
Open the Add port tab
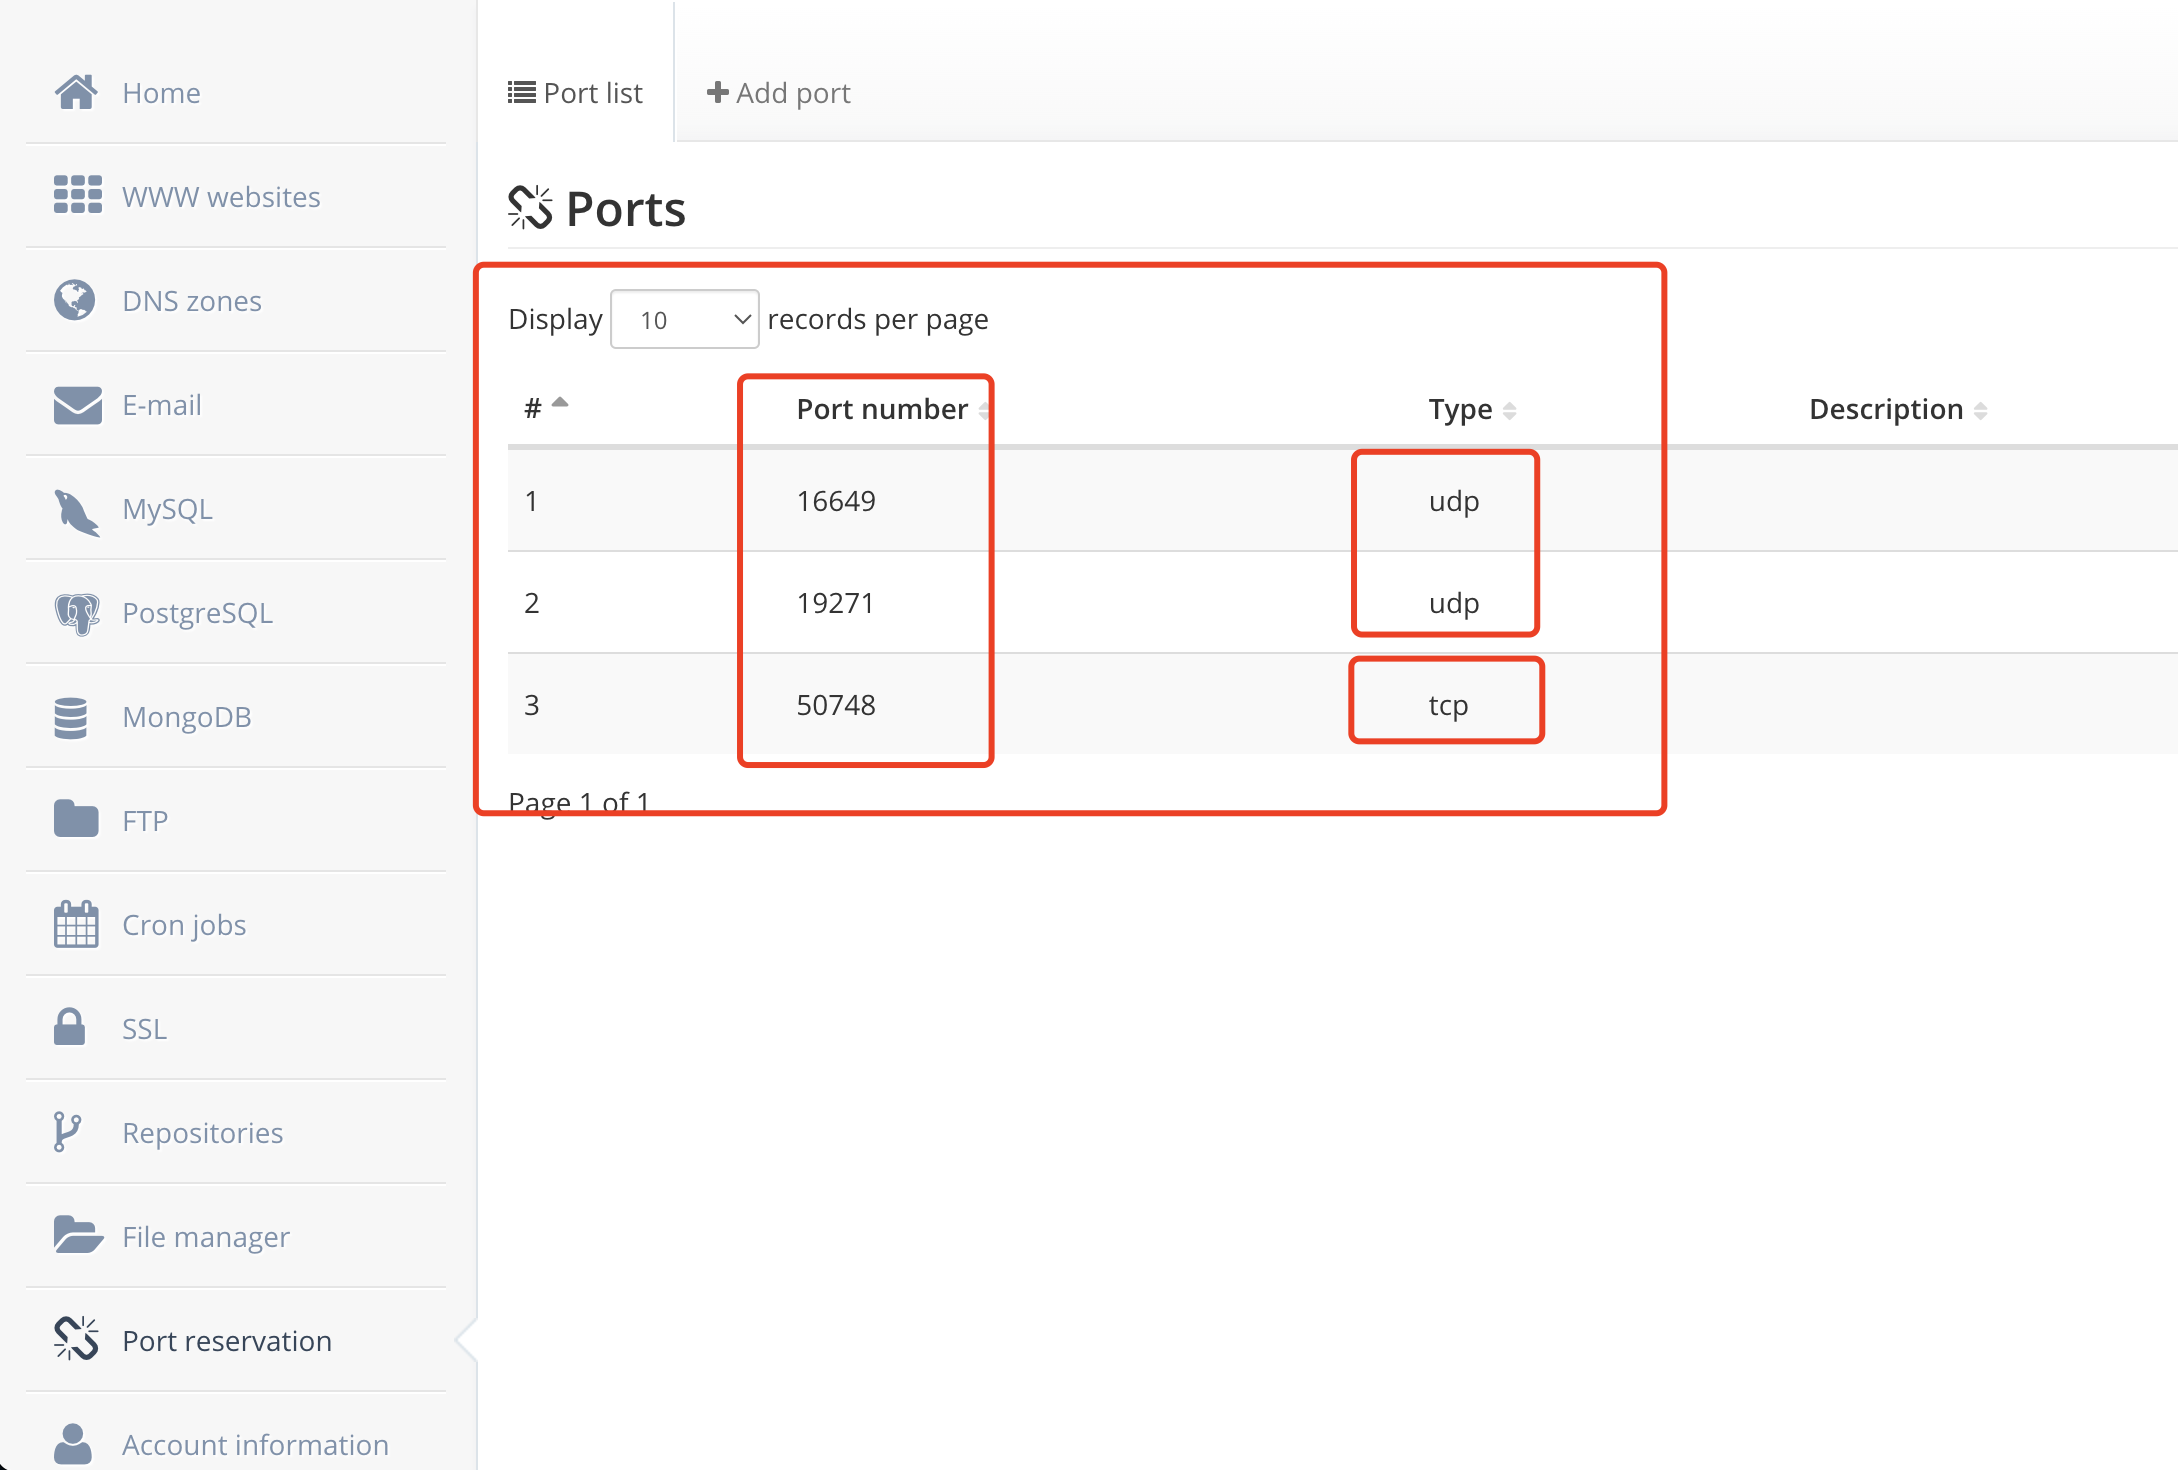(x=779, y=93)
